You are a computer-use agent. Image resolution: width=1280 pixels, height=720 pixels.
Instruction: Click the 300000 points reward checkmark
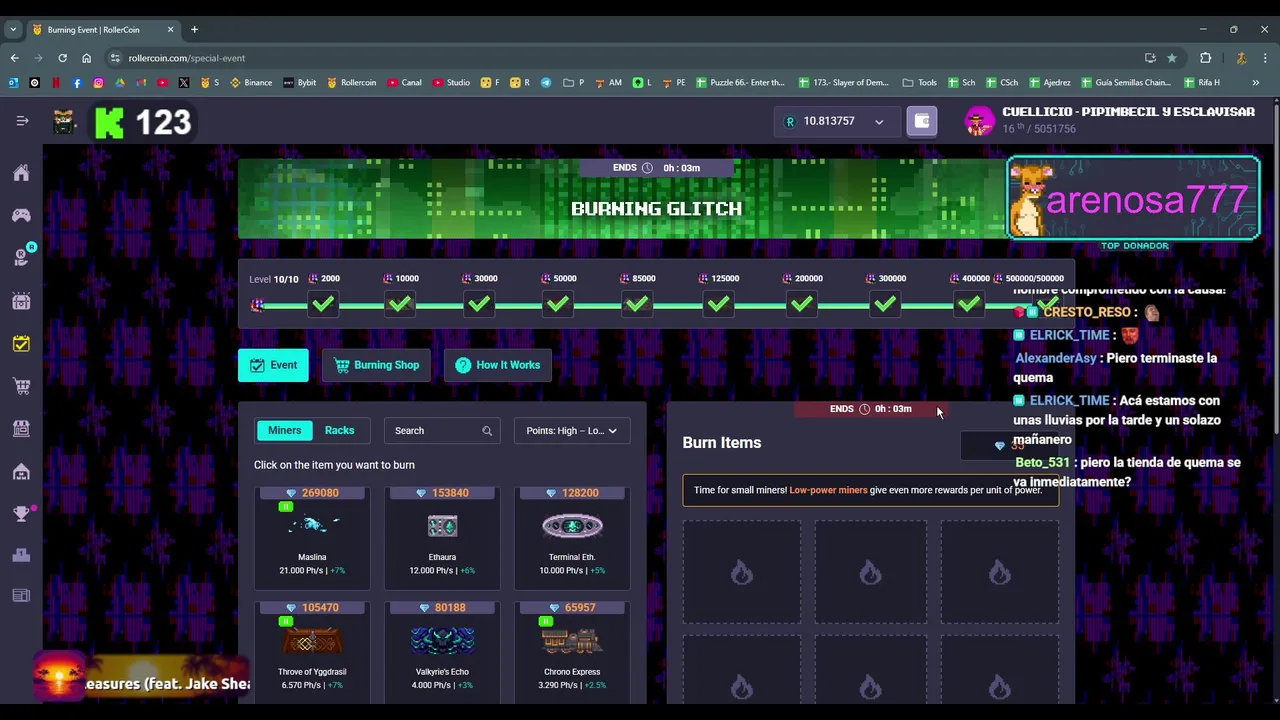(x=885, y=304)
